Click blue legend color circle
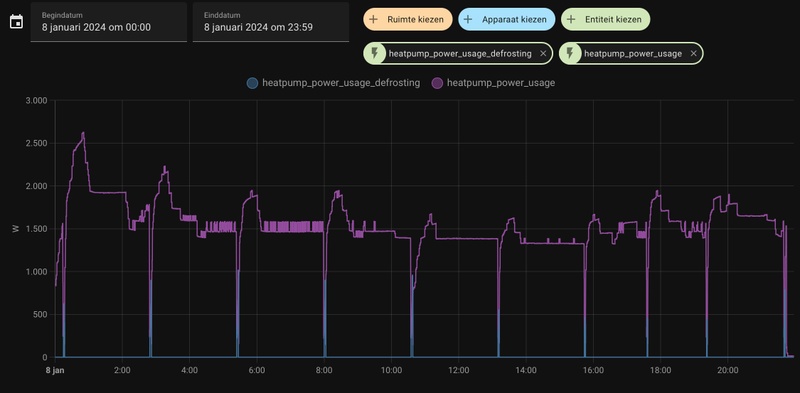The image size is (800, 393). click(x=252, y=83)
